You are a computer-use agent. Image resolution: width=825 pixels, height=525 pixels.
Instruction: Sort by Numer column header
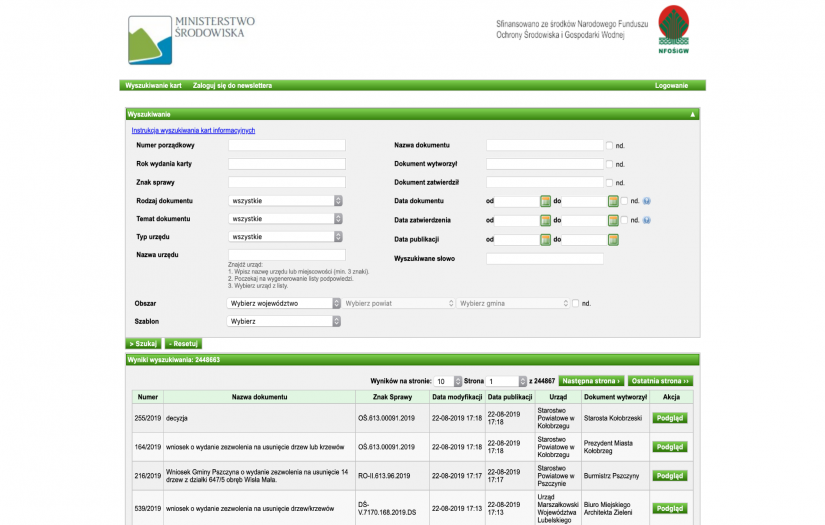click(148, 397)
